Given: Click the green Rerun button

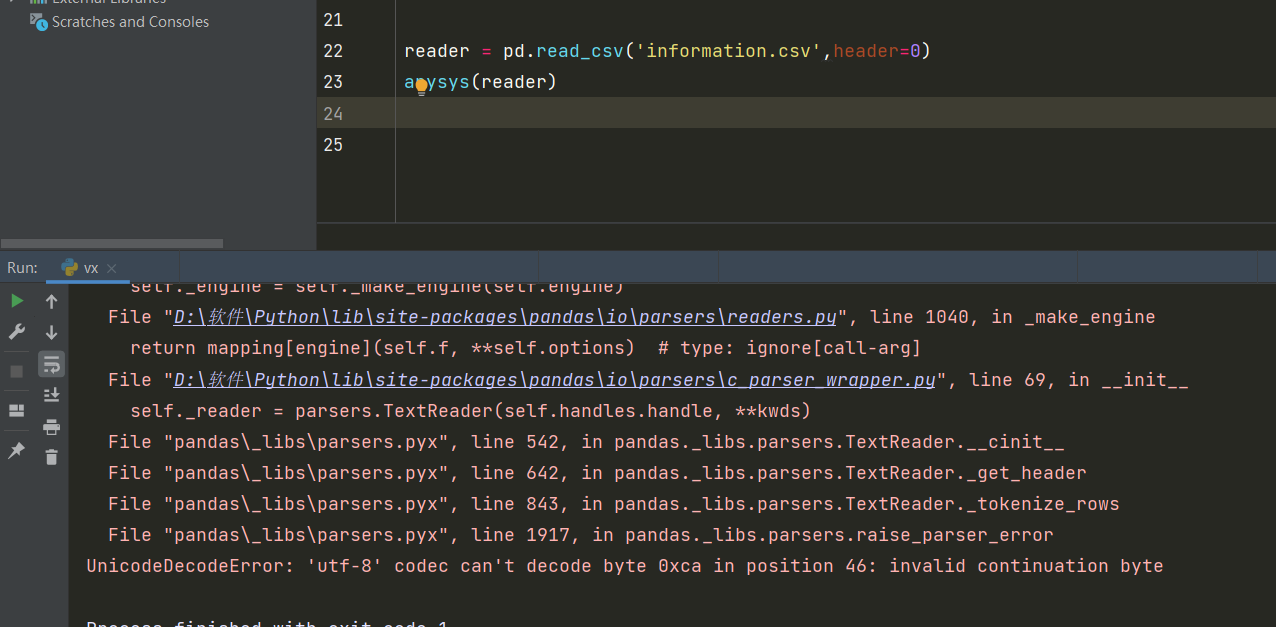Looking at the screenshot, I should tap(17, 301).
